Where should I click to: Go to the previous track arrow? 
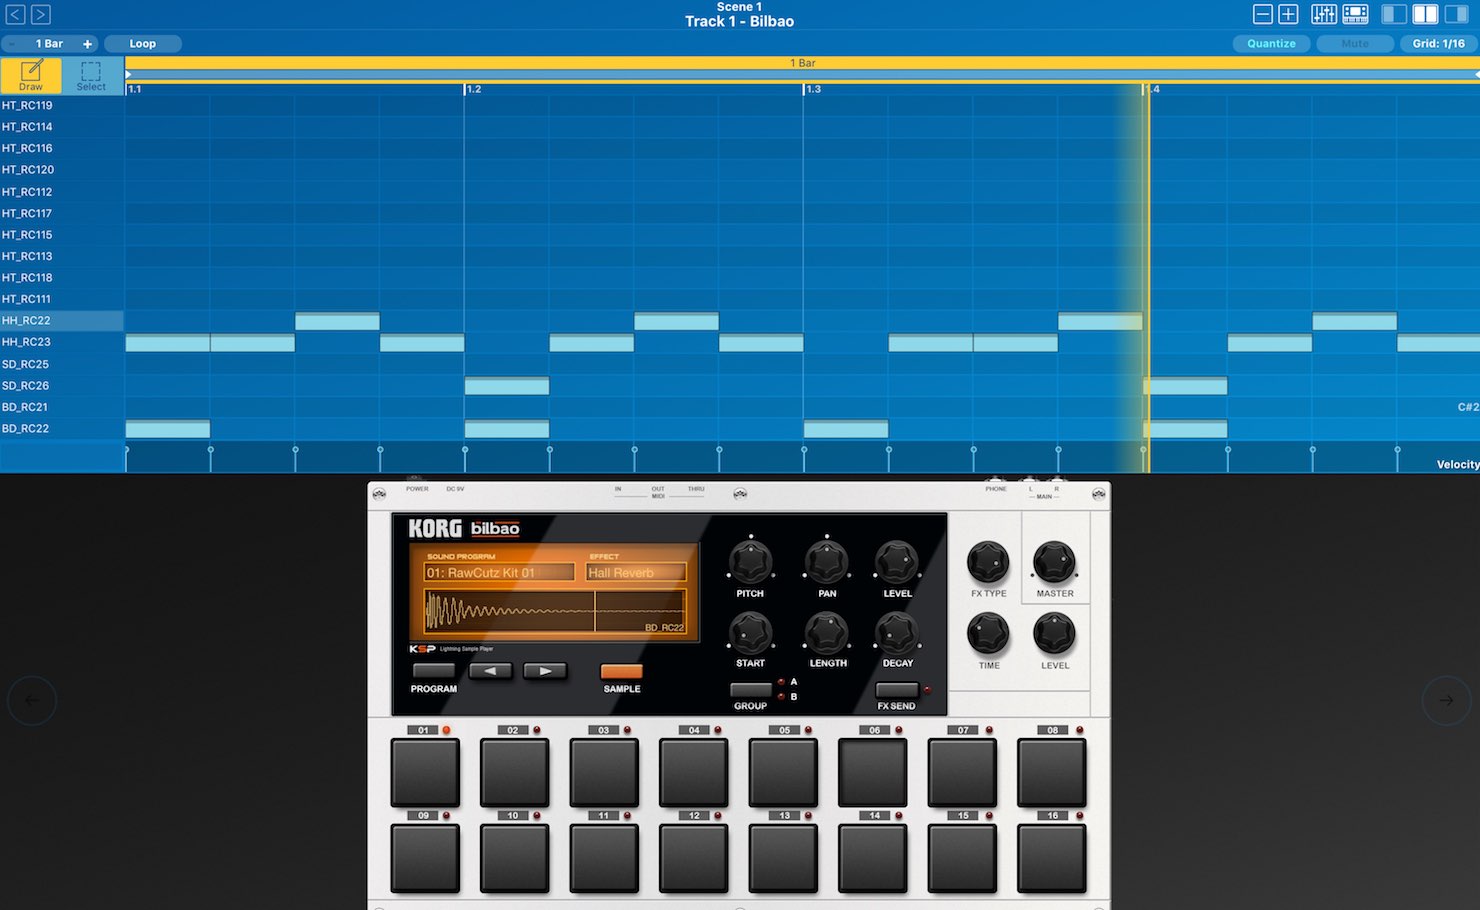pos(16,14)
